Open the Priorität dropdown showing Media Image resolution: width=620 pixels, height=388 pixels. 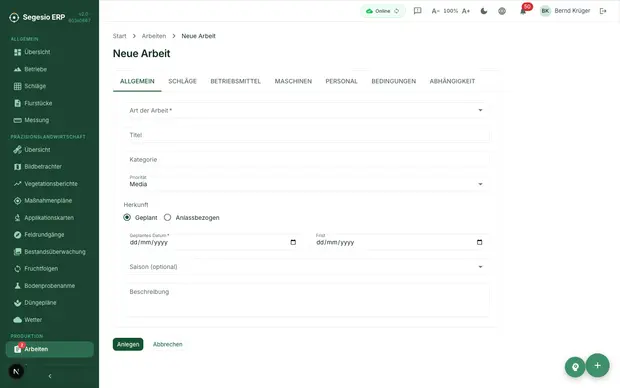click(308, 183)
